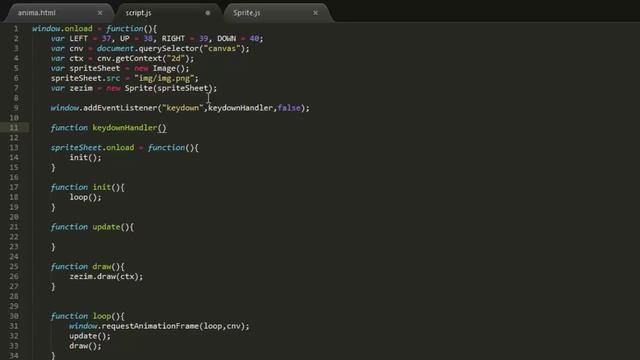
Task: Click 'querySelector' on line 3
Action: 169,49
